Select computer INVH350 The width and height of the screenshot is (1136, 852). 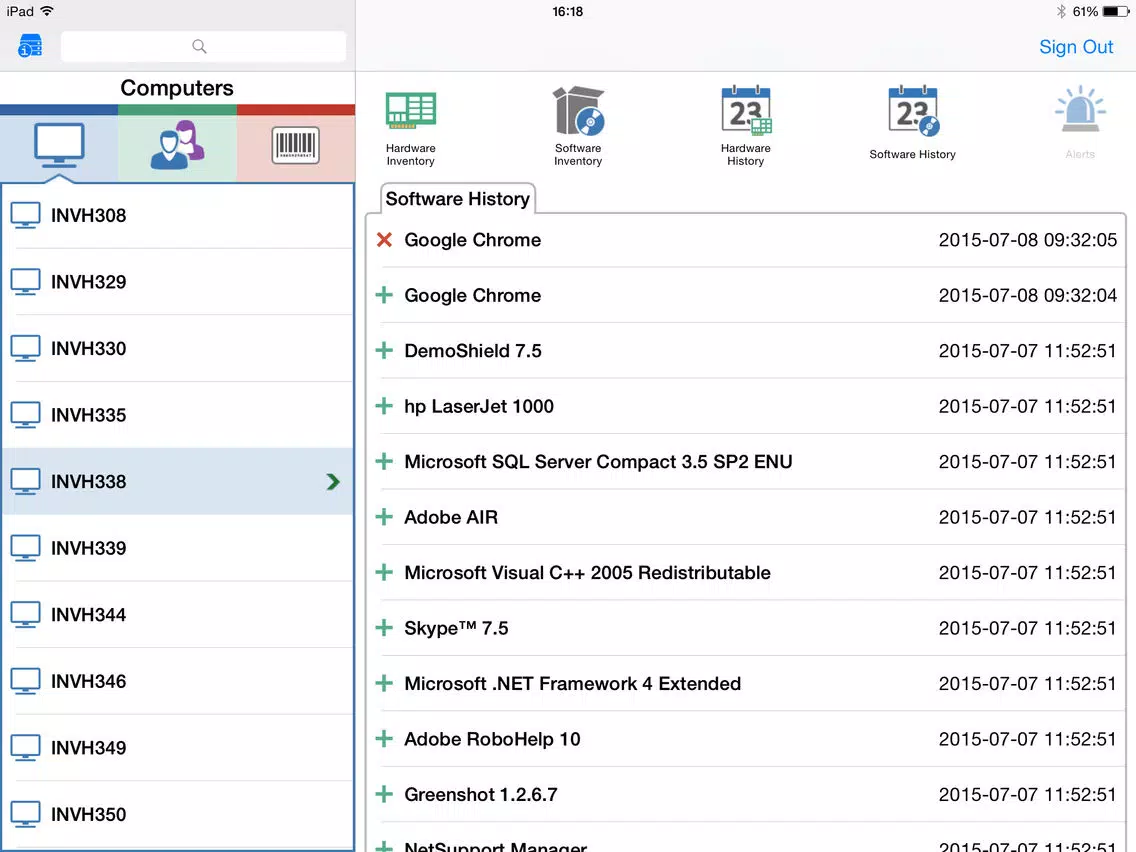click(x=178, y=814)
